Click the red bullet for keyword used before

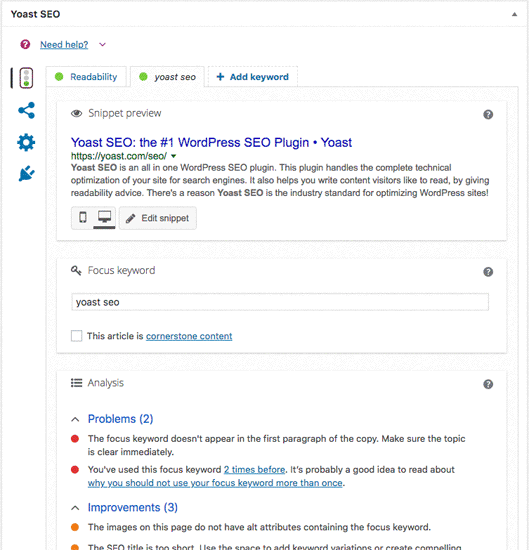(x=75, y=470)
